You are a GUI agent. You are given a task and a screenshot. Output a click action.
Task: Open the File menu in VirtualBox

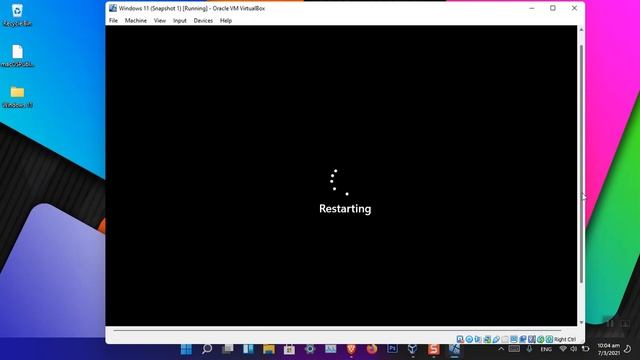tap(113, 20)
